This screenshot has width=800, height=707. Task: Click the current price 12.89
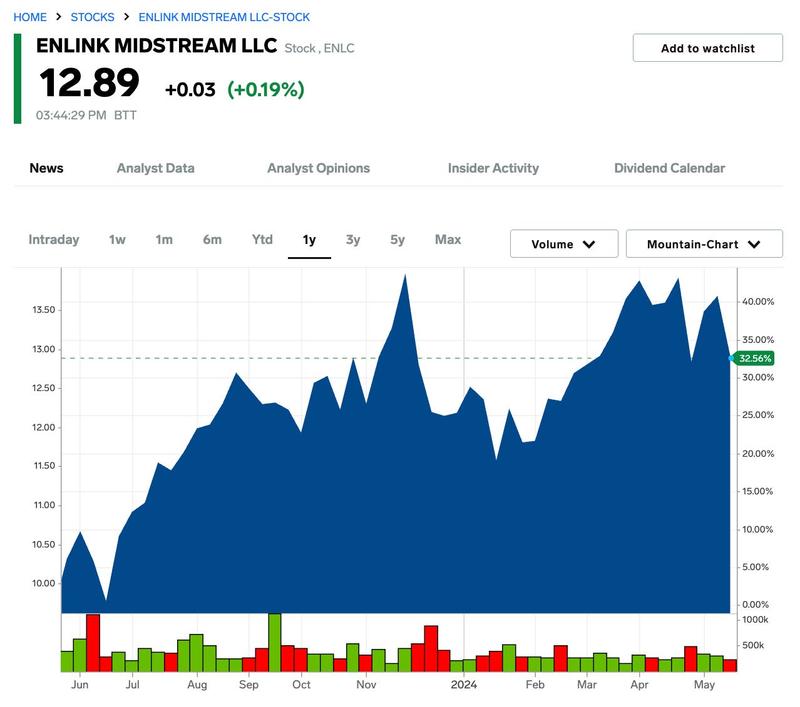(x=89, y=83)
